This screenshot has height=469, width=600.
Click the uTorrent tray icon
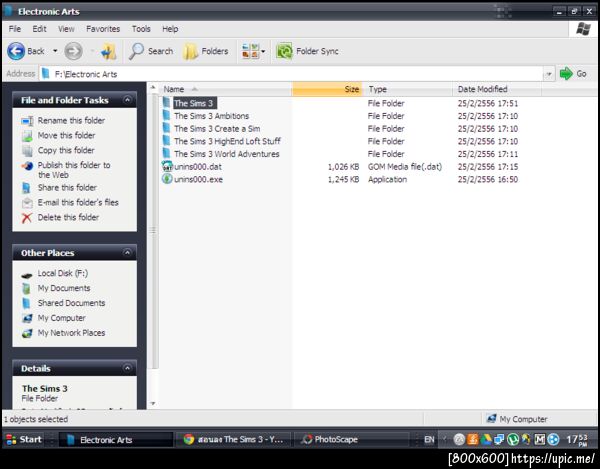(x=513, y=440)
